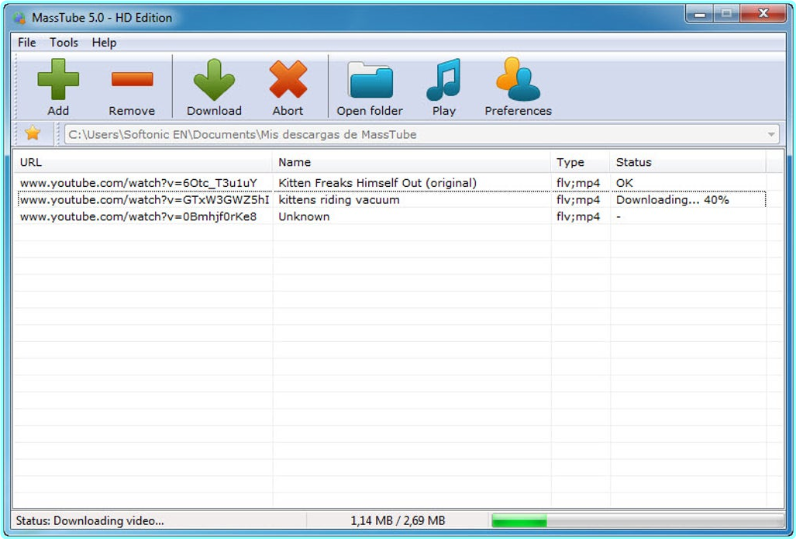
Task: Minimize the MassTube window
Action: pos(700,14)
